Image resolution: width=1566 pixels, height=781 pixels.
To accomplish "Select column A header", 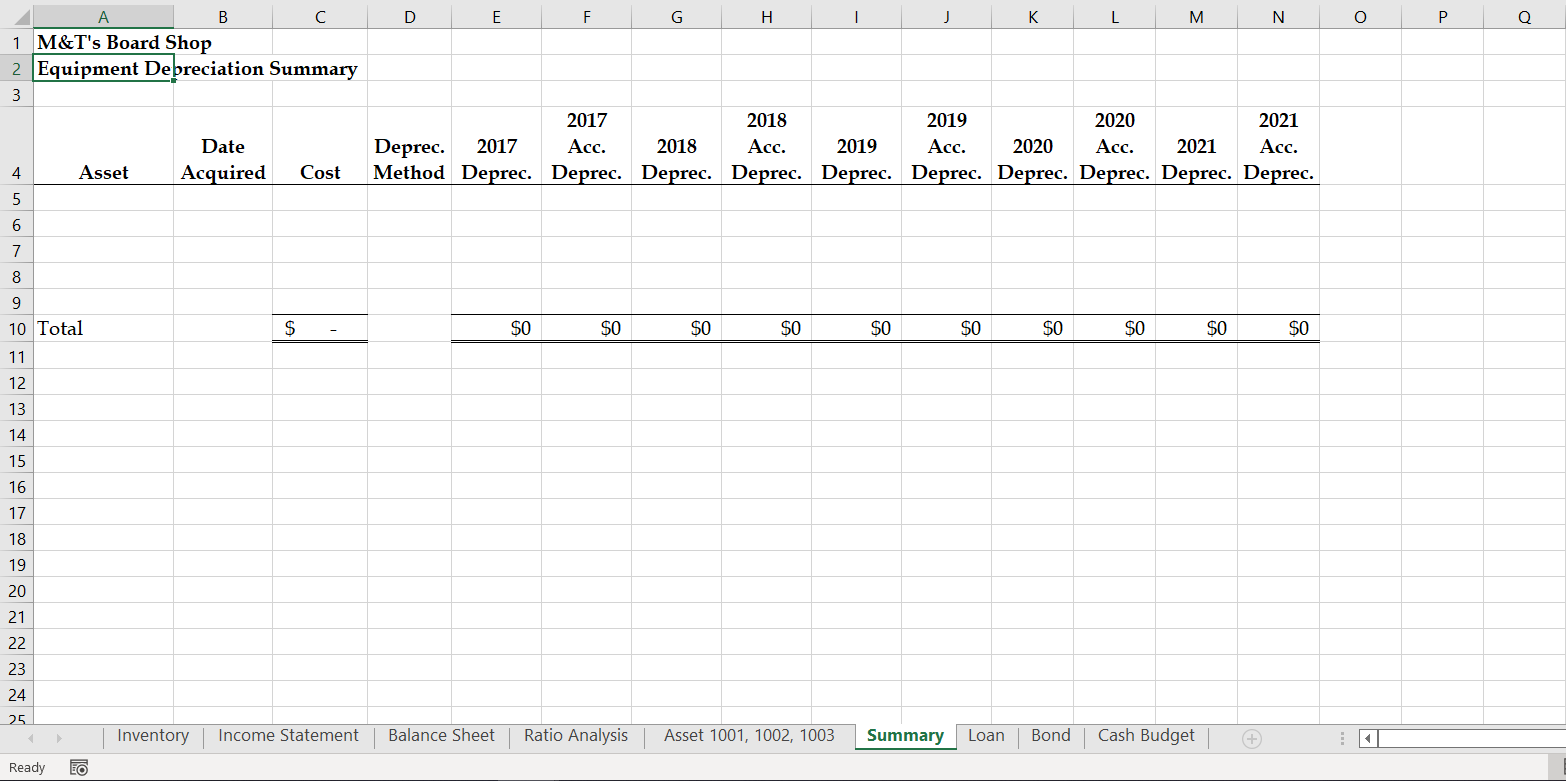I will 103,16.
